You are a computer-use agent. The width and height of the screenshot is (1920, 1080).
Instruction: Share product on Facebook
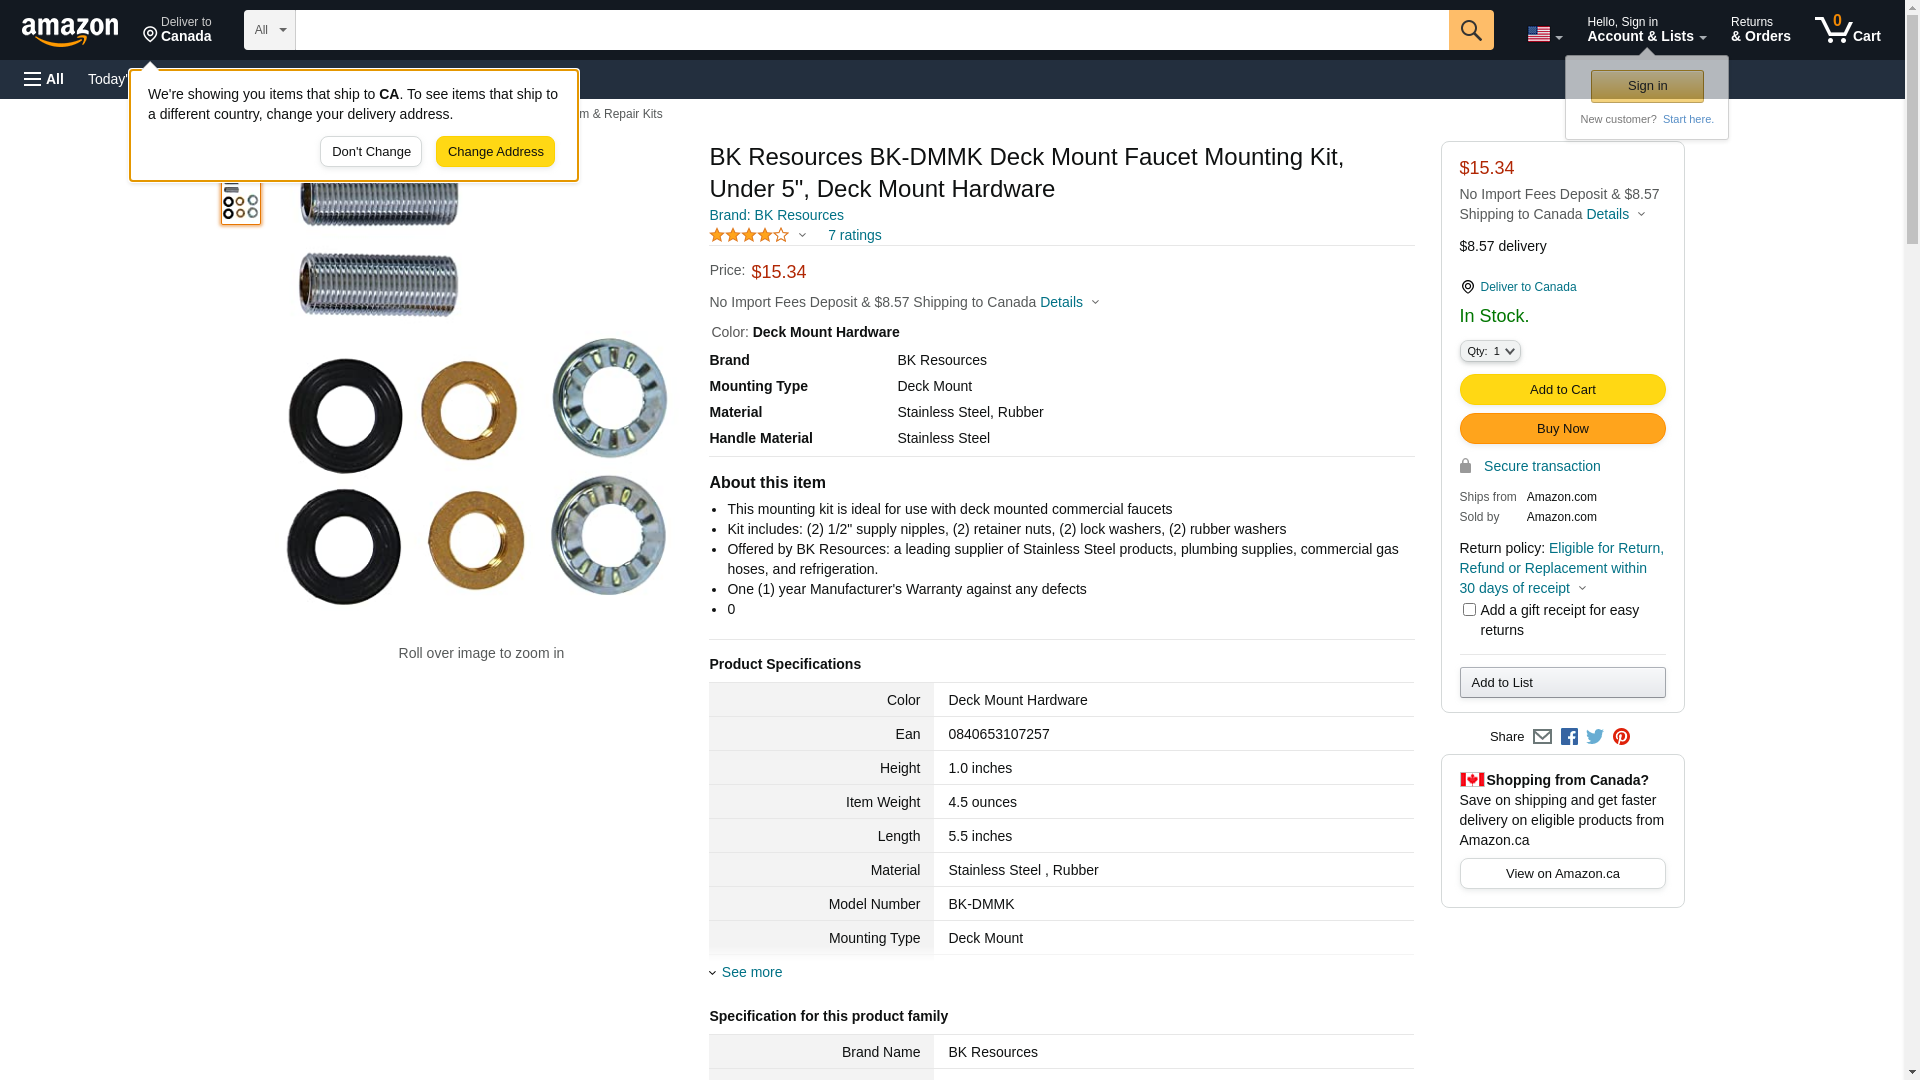pyautogui.click(x=1569, y=737)
